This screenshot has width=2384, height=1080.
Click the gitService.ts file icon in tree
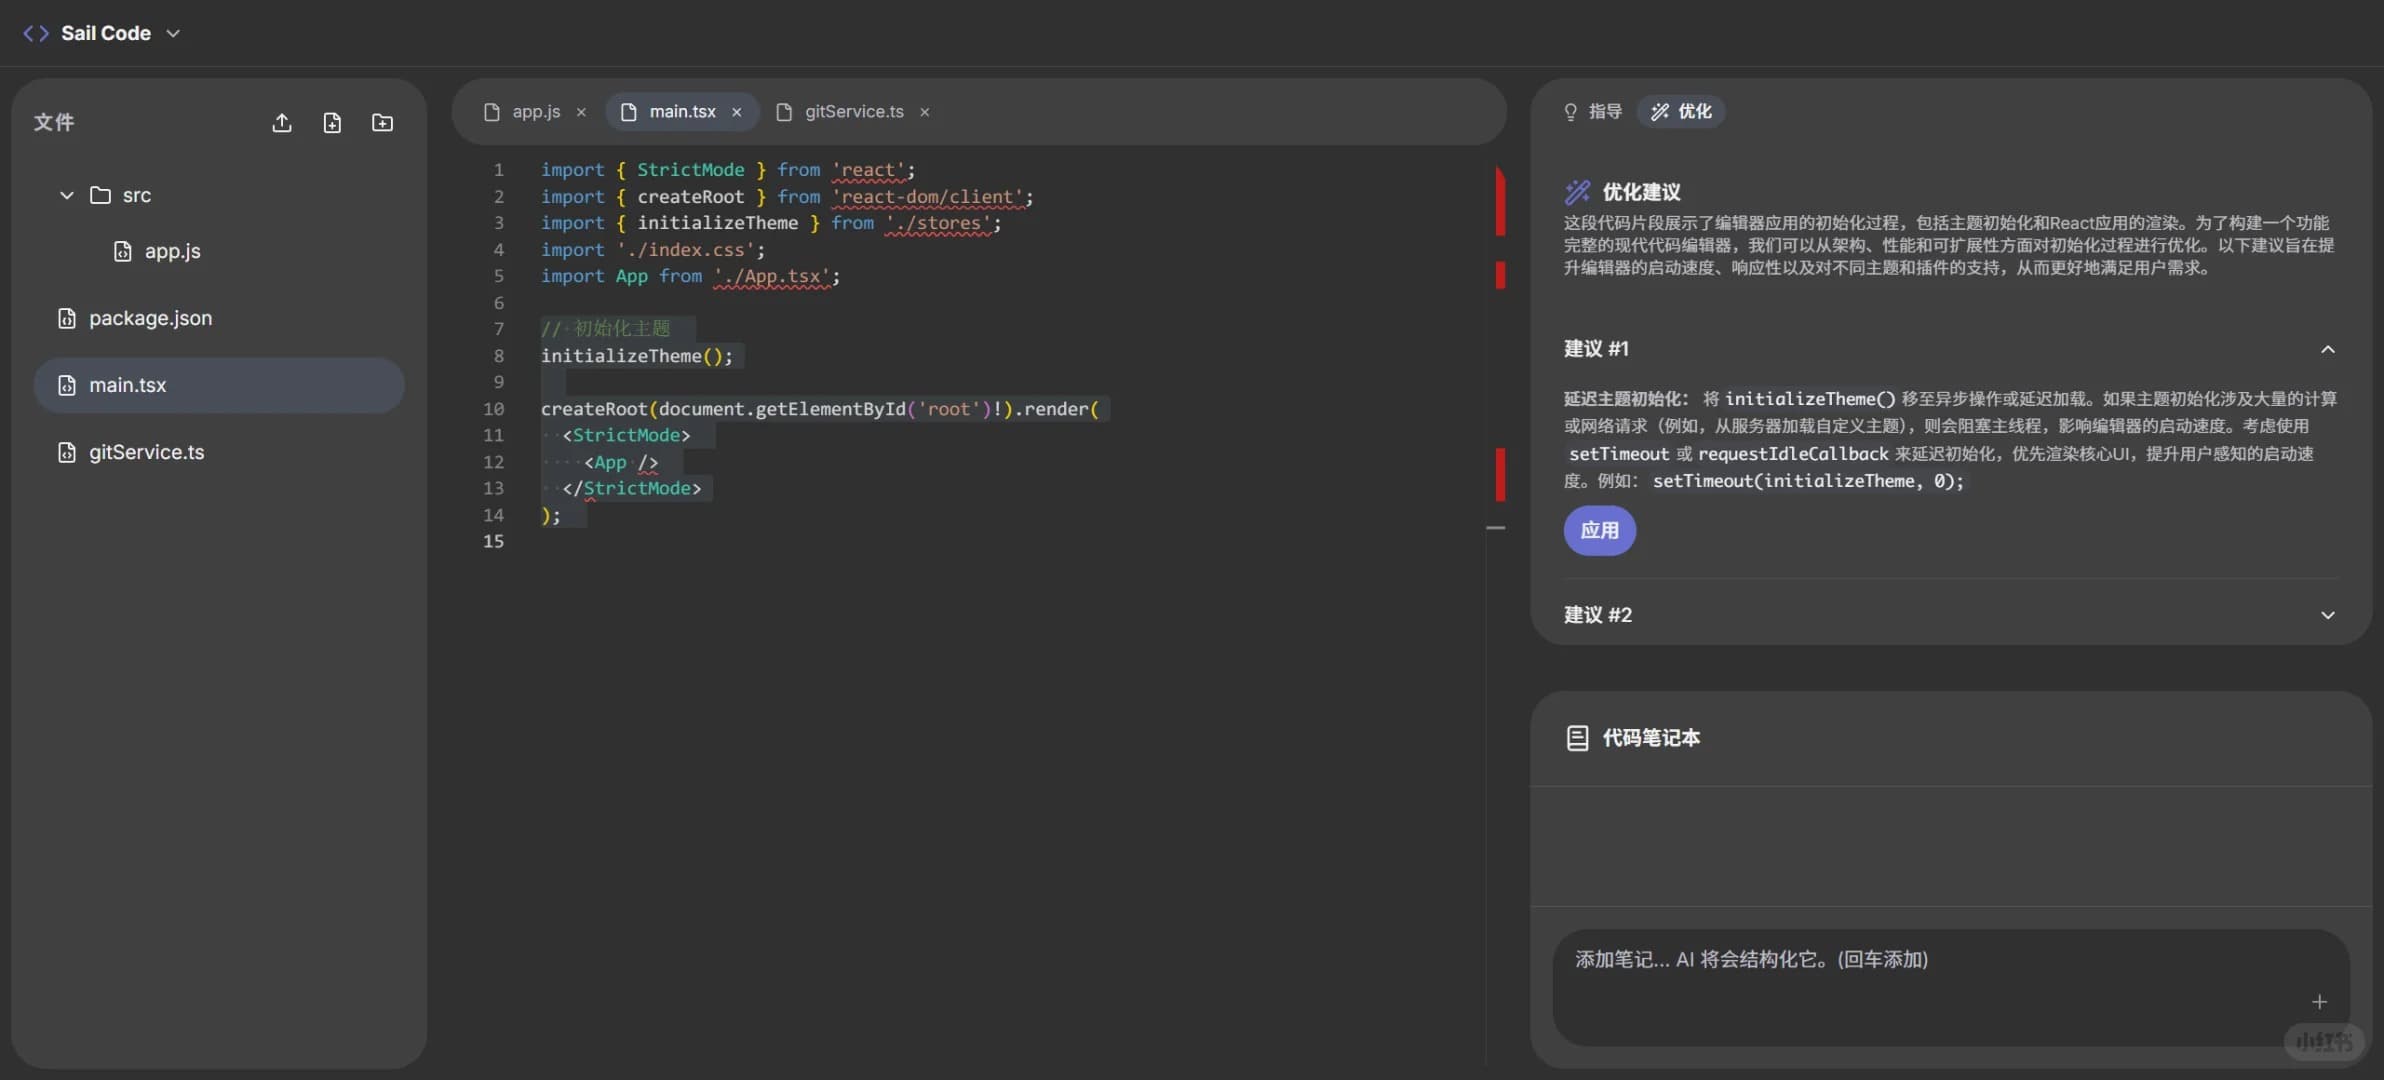pyautogui.click(x=67, y=452)
